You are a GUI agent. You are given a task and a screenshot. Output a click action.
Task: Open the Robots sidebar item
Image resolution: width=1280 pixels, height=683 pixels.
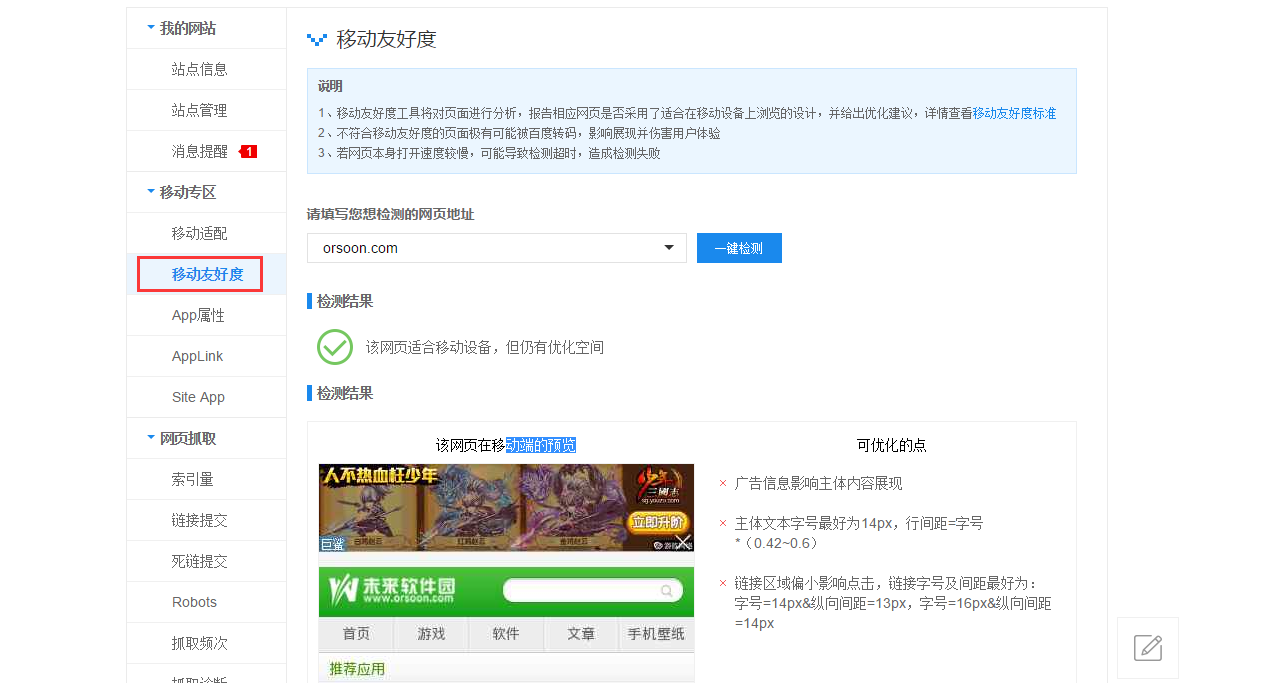coord(194,602)
